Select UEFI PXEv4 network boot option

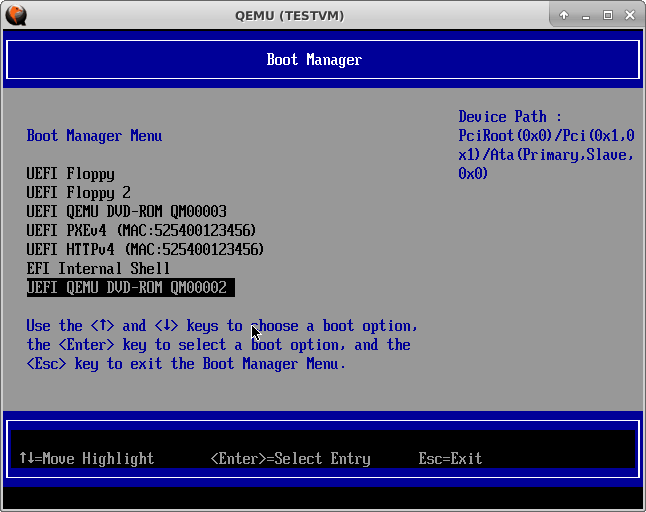pyautogui.click(x=141, y=230)
